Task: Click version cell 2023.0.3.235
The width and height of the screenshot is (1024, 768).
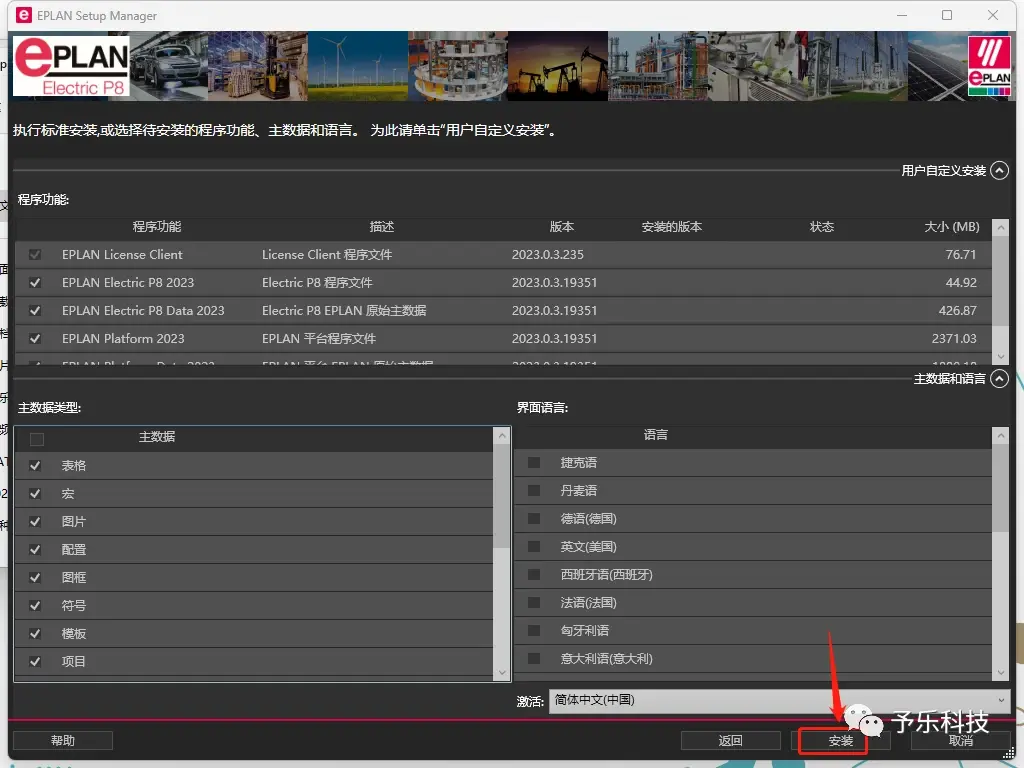Action: coord(547,255)
